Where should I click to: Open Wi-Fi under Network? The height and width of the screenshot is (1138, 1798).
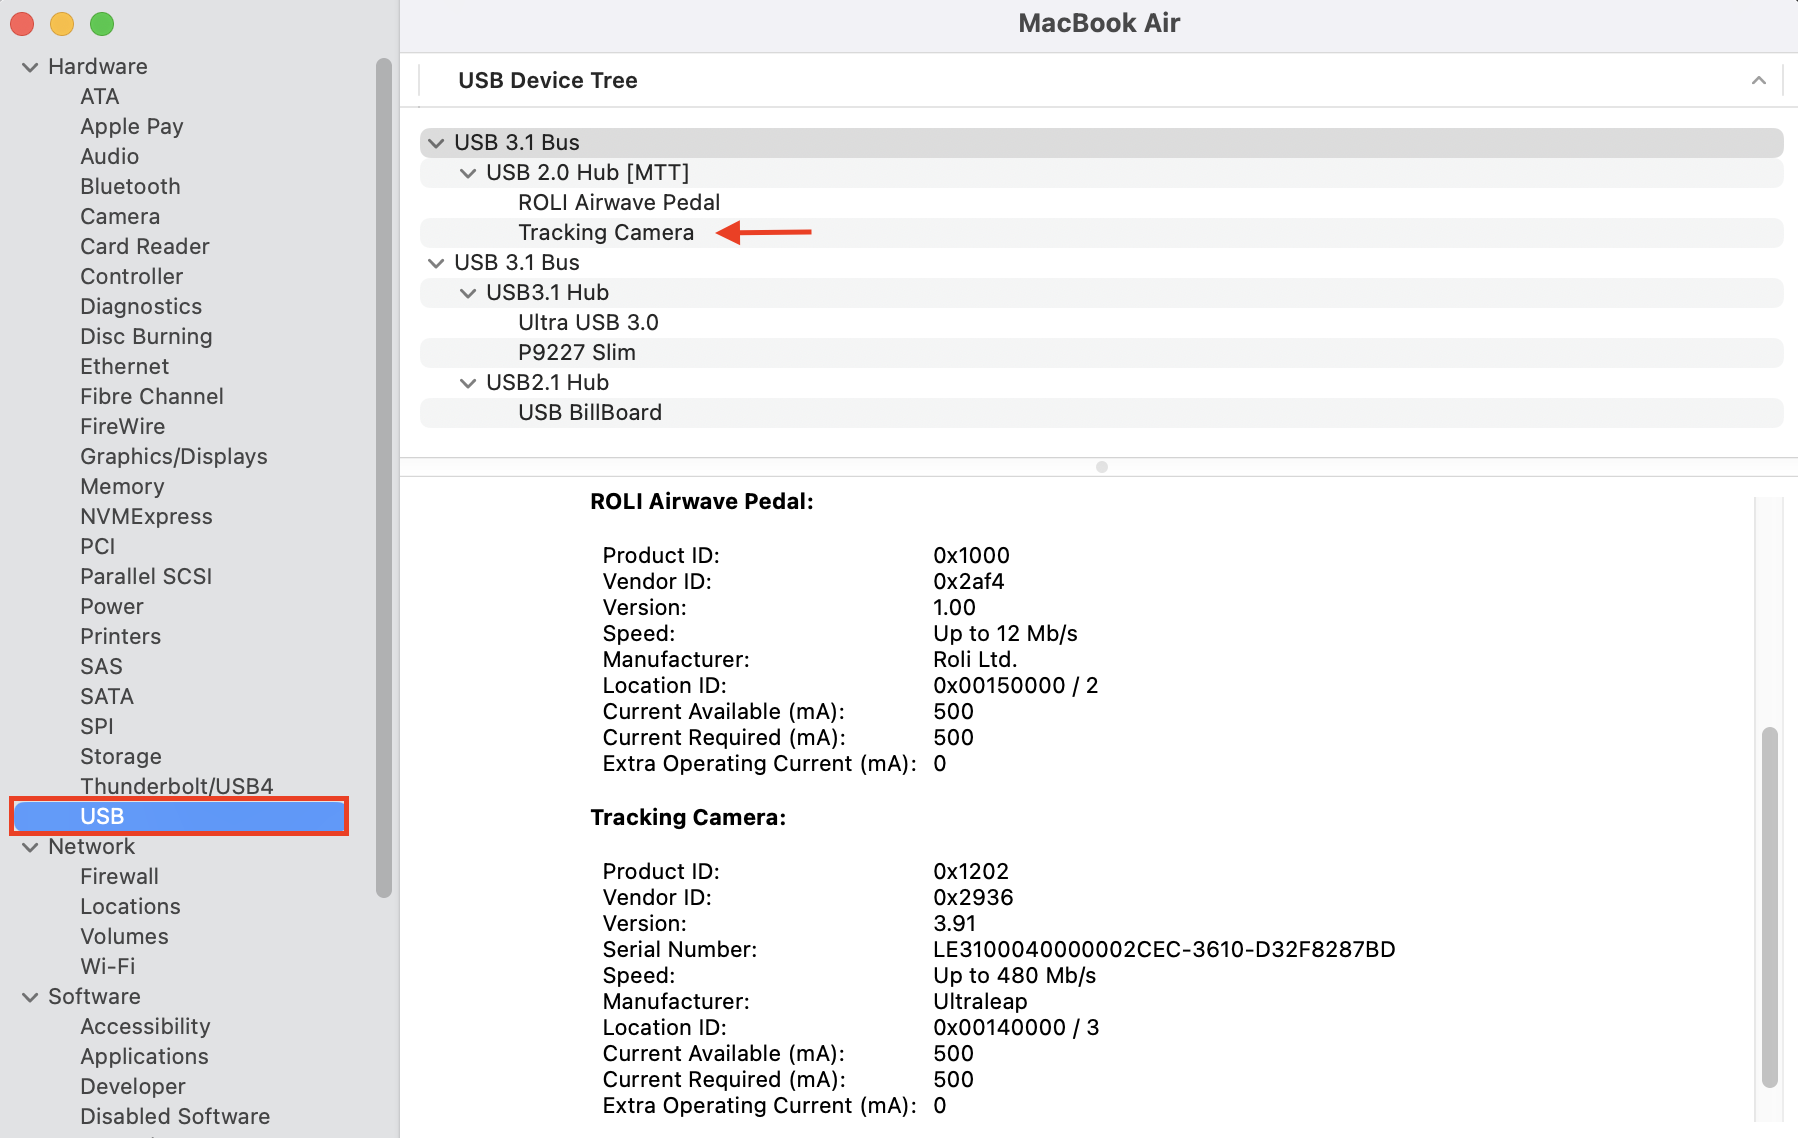pyautogui.click(x=108, y=966)
